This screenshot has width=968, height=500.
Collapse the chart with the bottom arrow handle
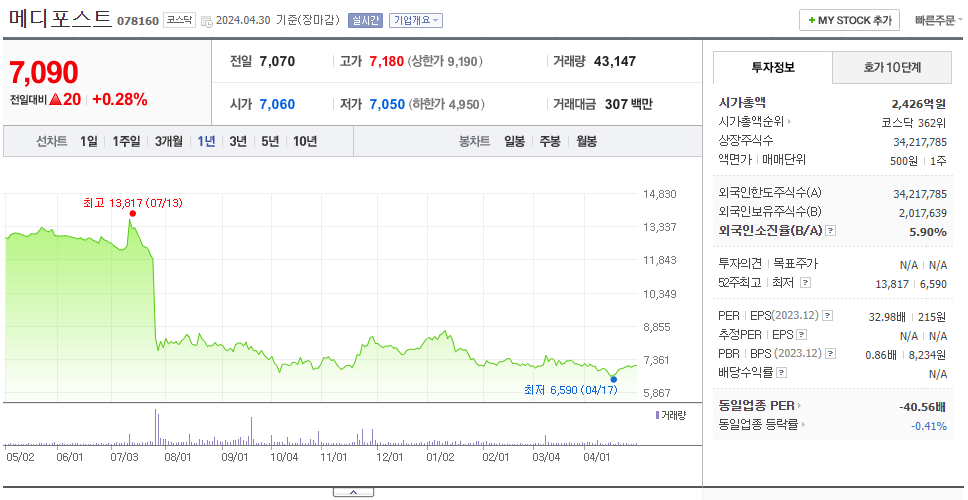353,492
